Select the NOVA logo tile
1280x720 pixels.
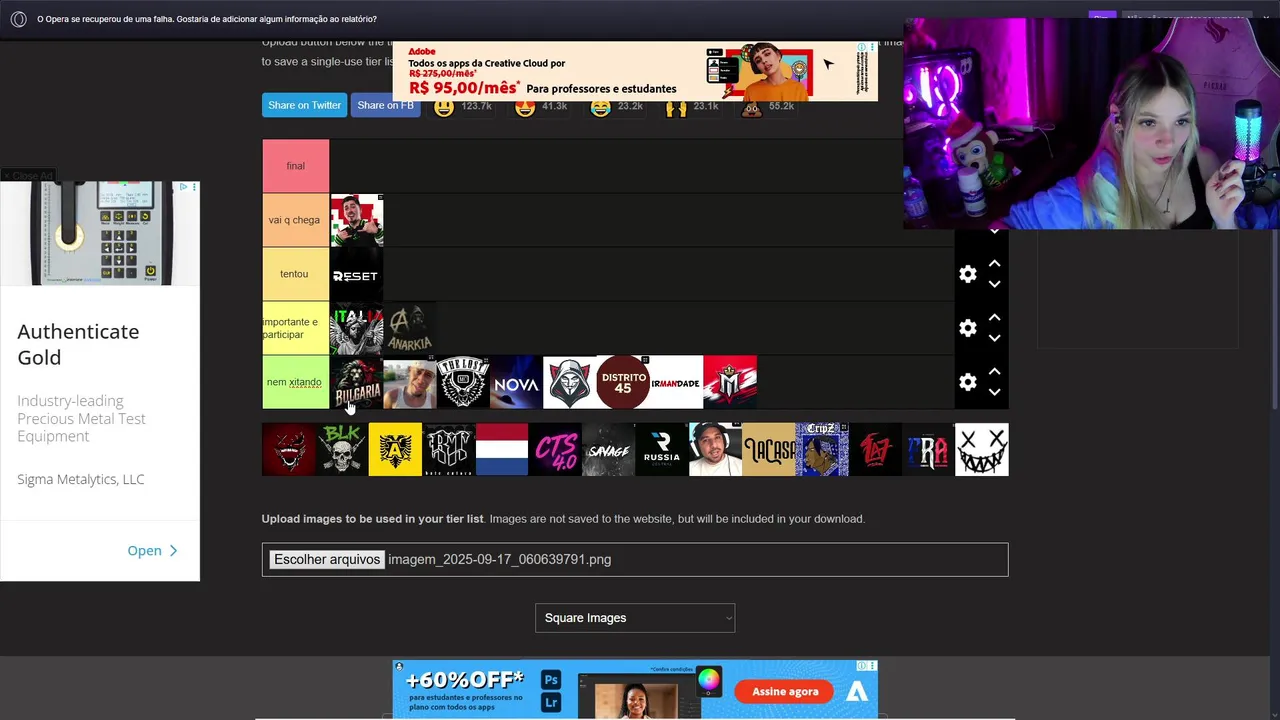point(516,382)
